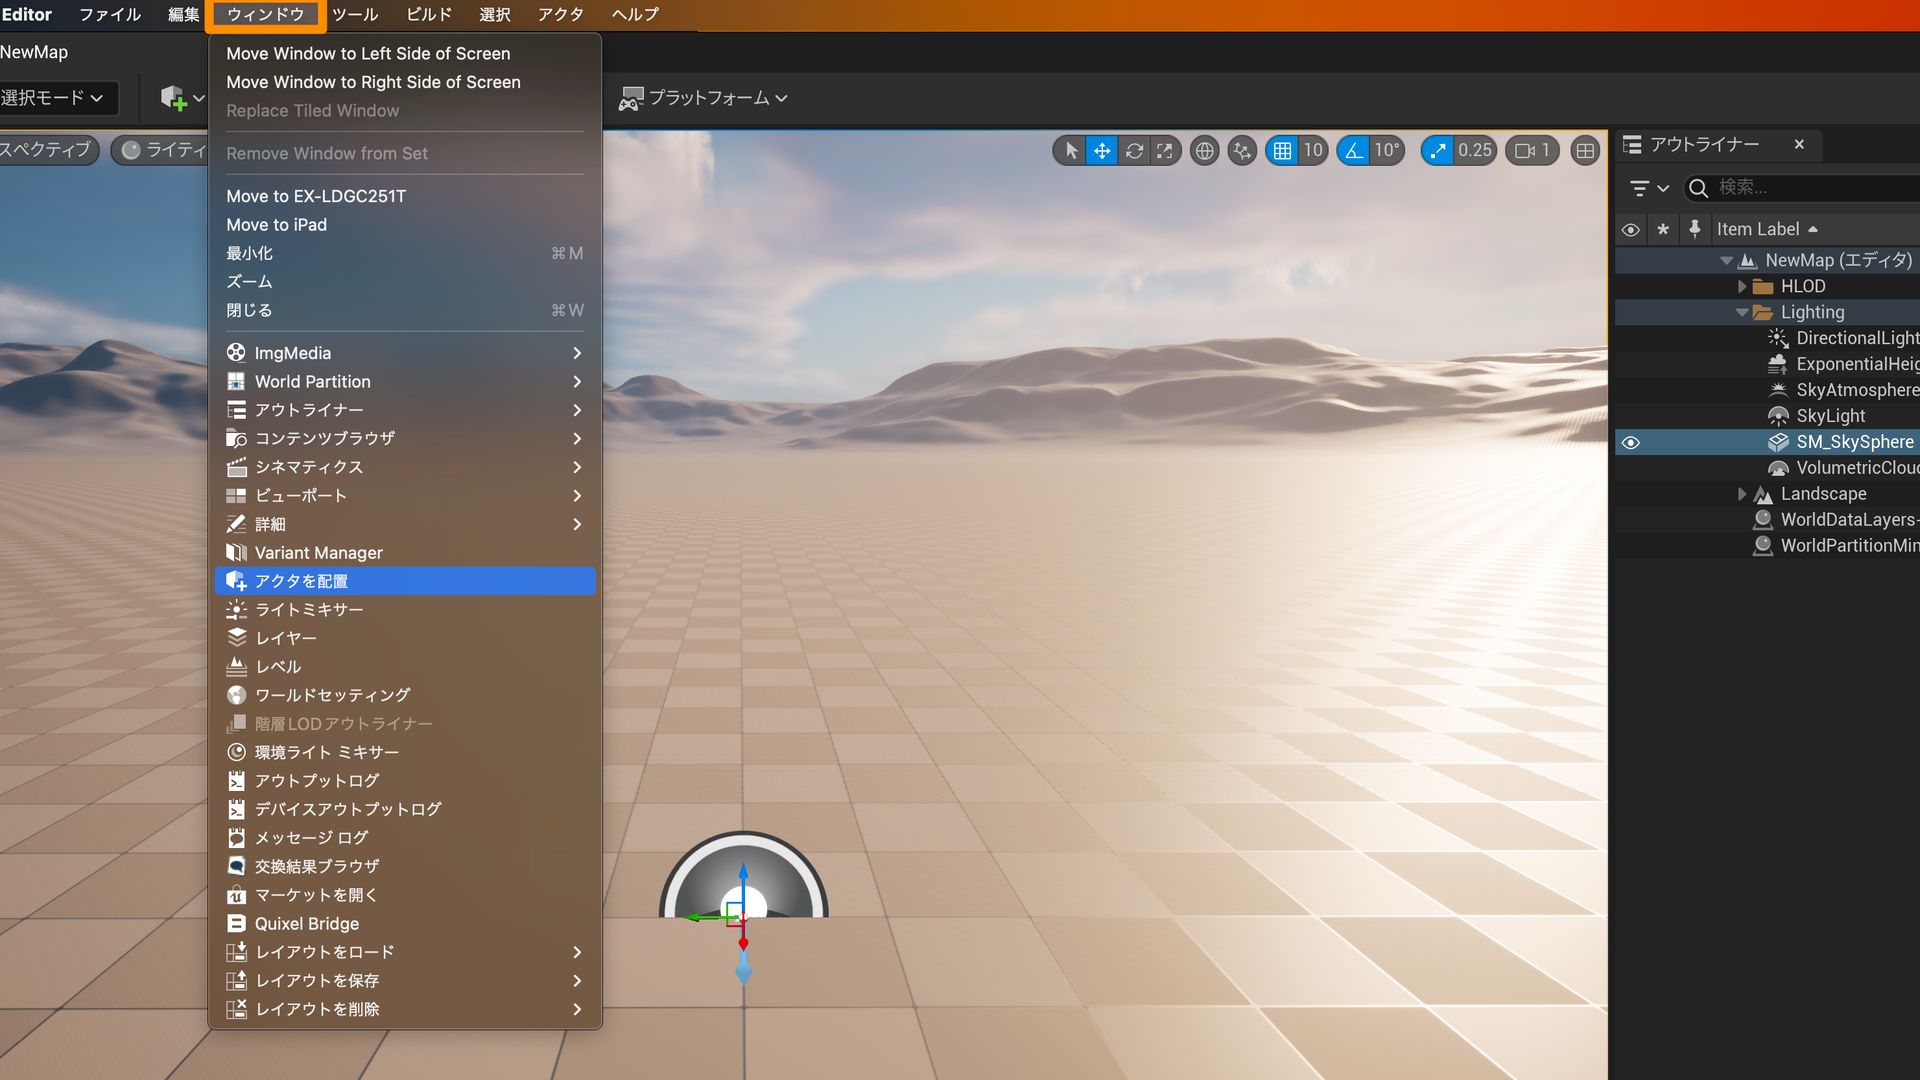The width and height of the screenshot is (1920, 1080).
Task: Collapse the Lighting folder in Outliner
Action: 1741,311
